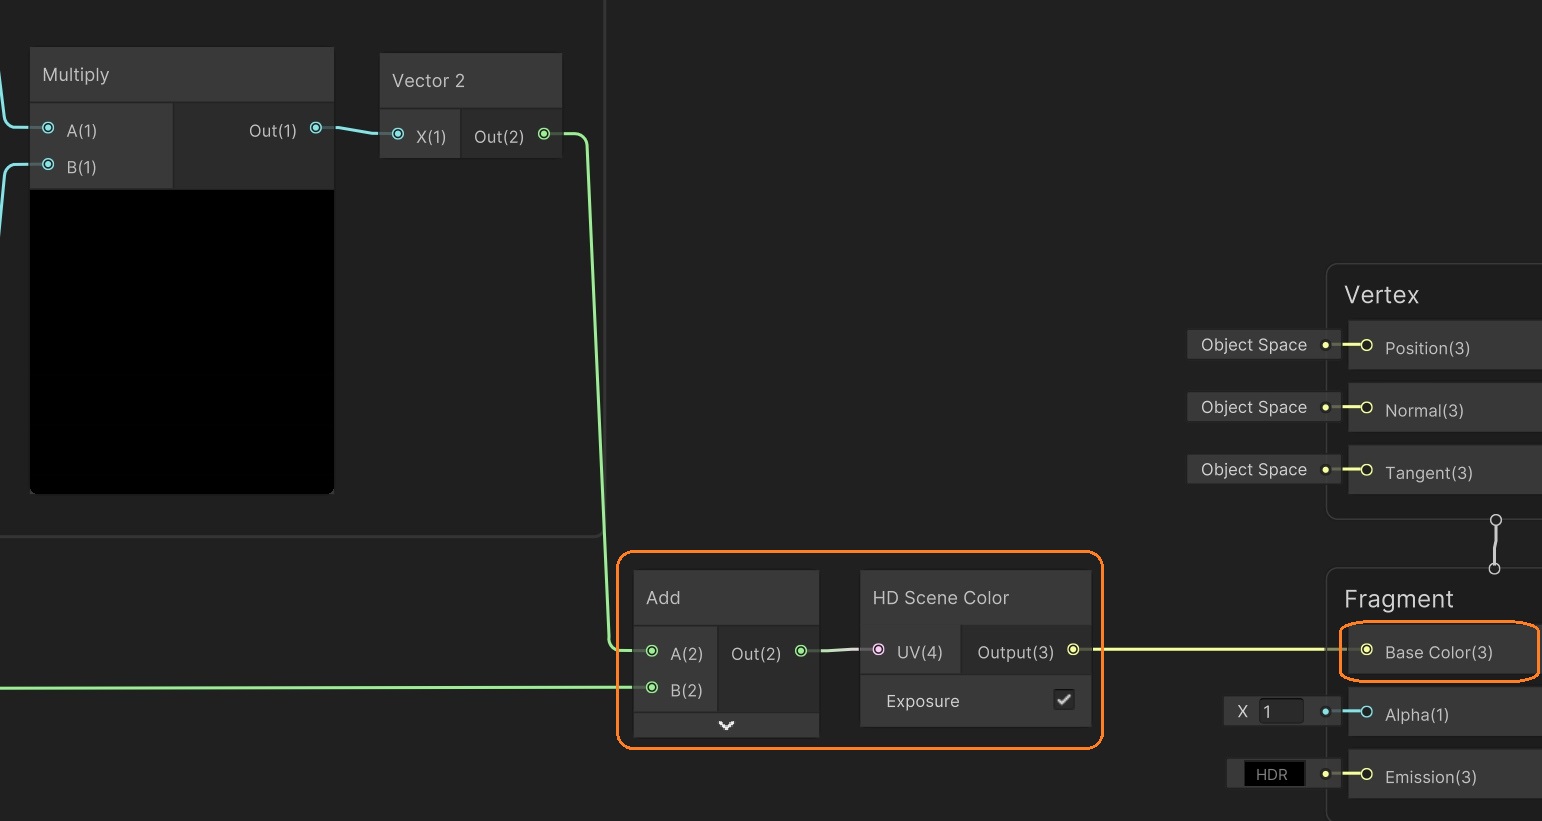This screenshot has width=1542, height=821.
Task: Click the Vertex Tangent(3) port
Action: click(x=1367, y=470)
